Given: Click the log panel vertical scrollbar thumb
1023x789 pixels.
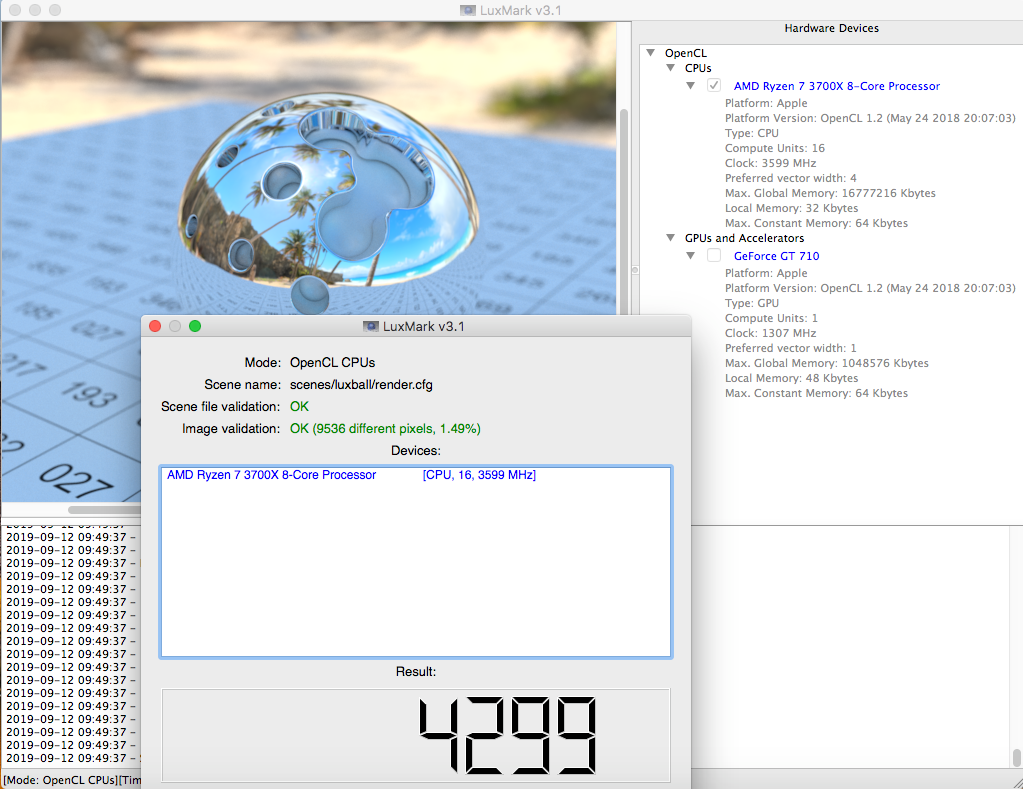Looking at the screenshot, I should [x=1016, y=758].
